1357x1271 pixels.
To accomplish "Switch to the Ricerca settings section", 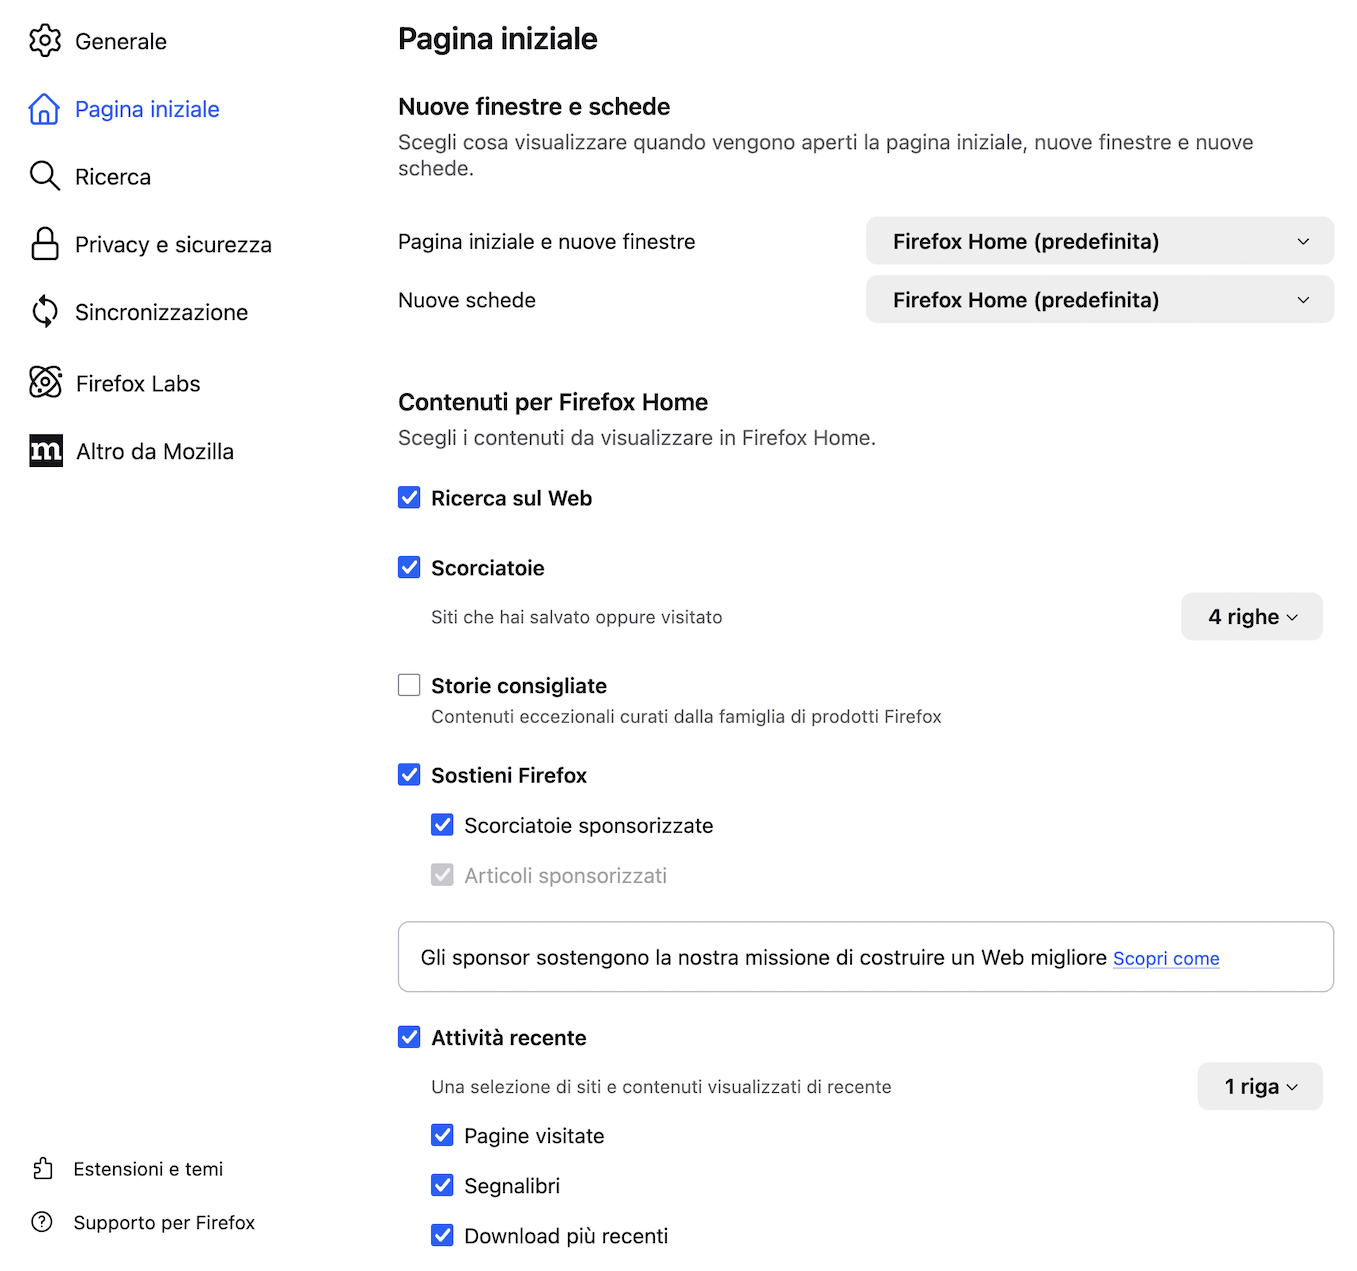I will 112,176.
